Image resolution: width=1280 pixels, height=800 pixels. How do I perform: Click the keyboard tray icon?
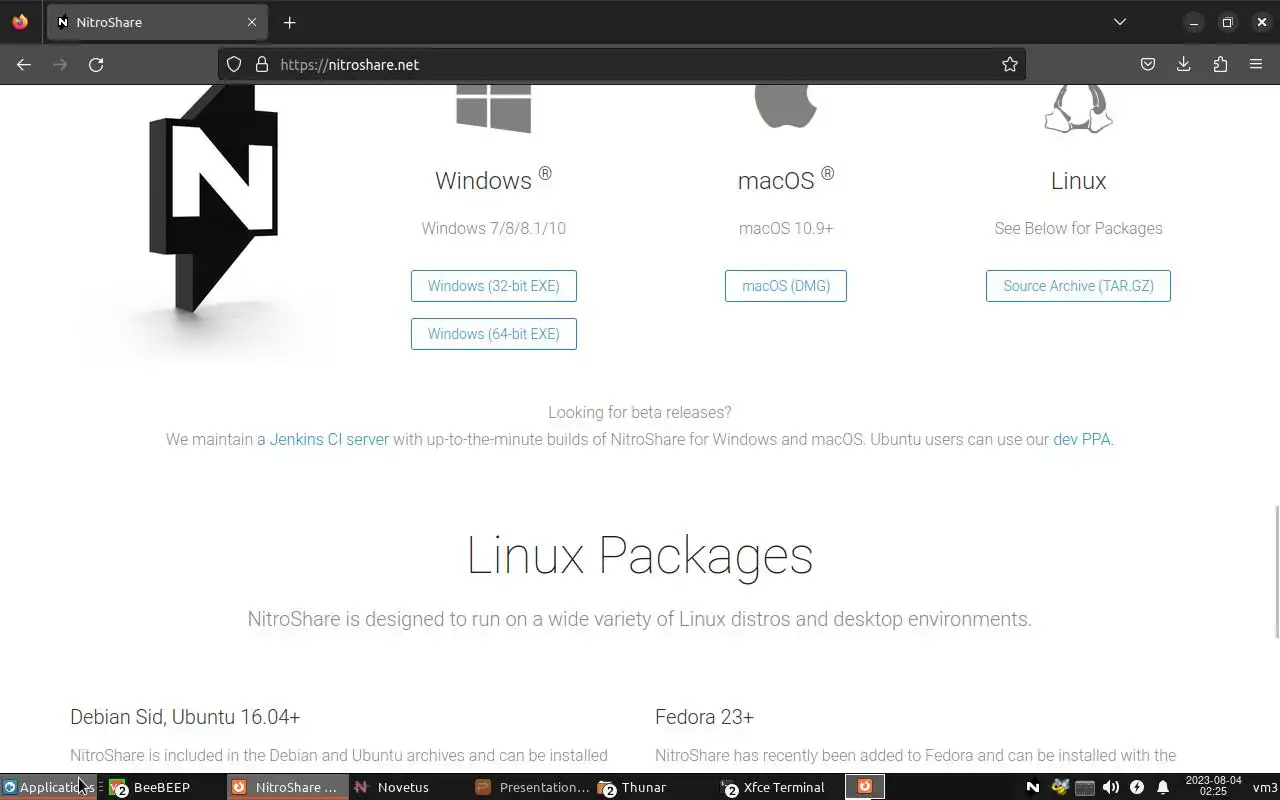tap(1085, 787)
